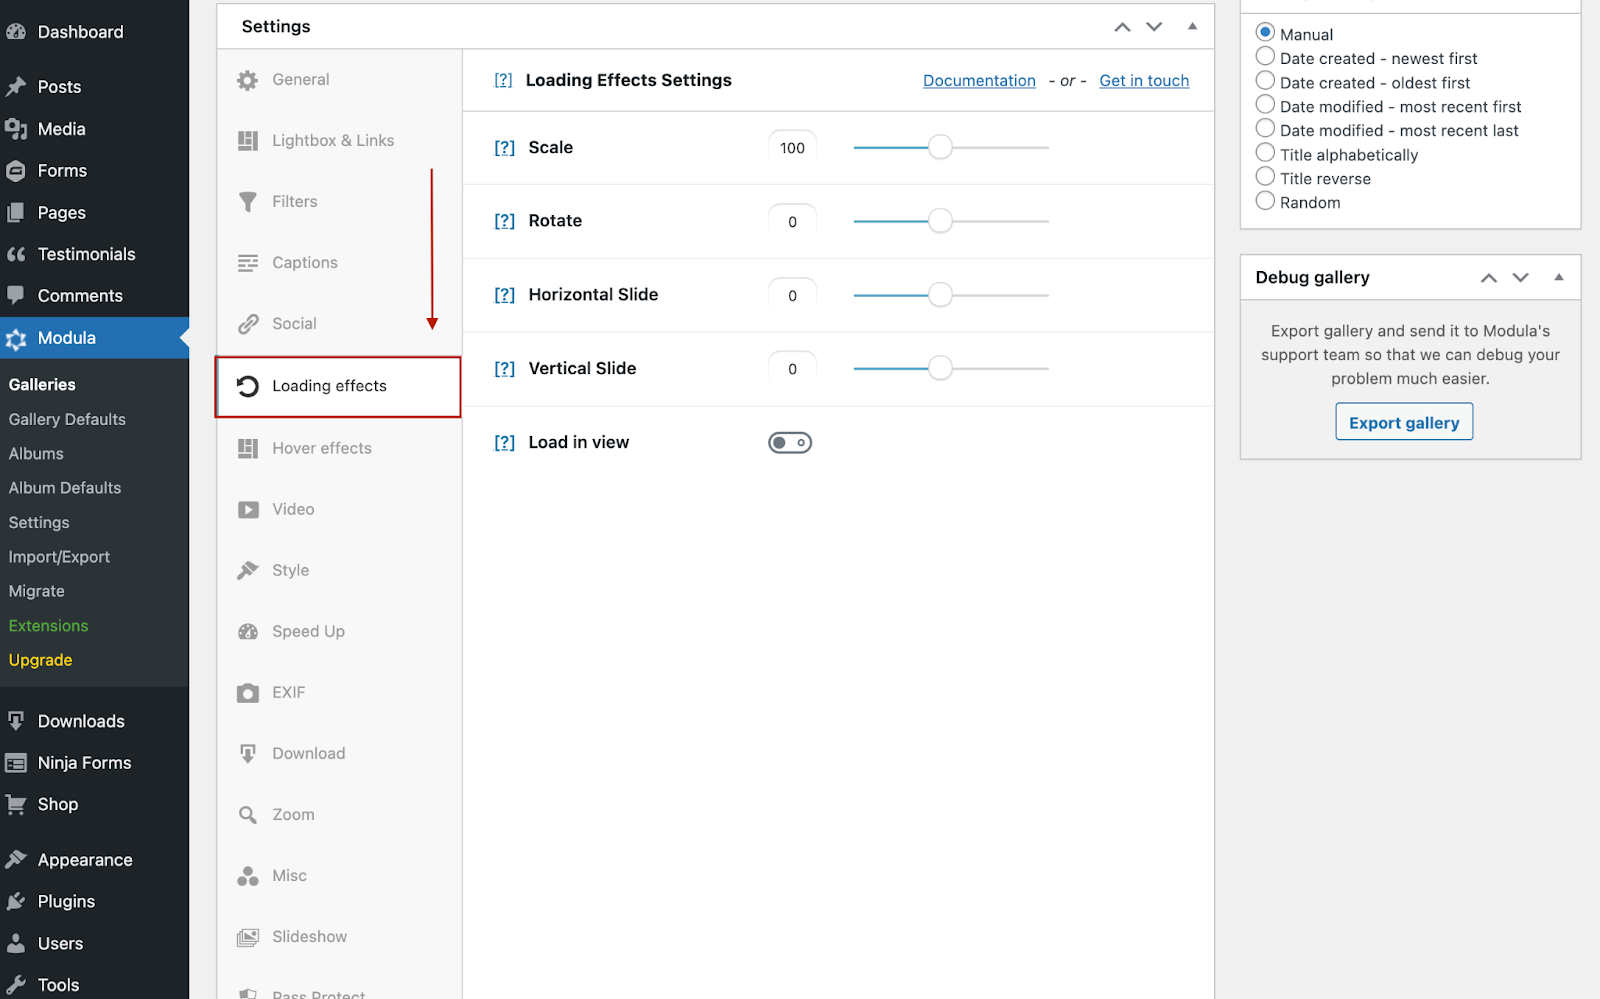The height and width of the screenshot is (999, 1600).
Task: Open Gallery Defaults submenu item
Action: coord(67,420)
